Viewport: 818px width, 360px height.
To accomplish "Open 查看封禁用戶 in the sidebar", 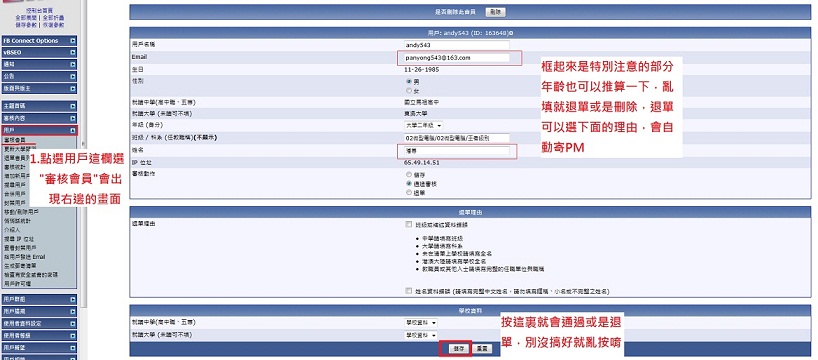I will tap(20, 248).
